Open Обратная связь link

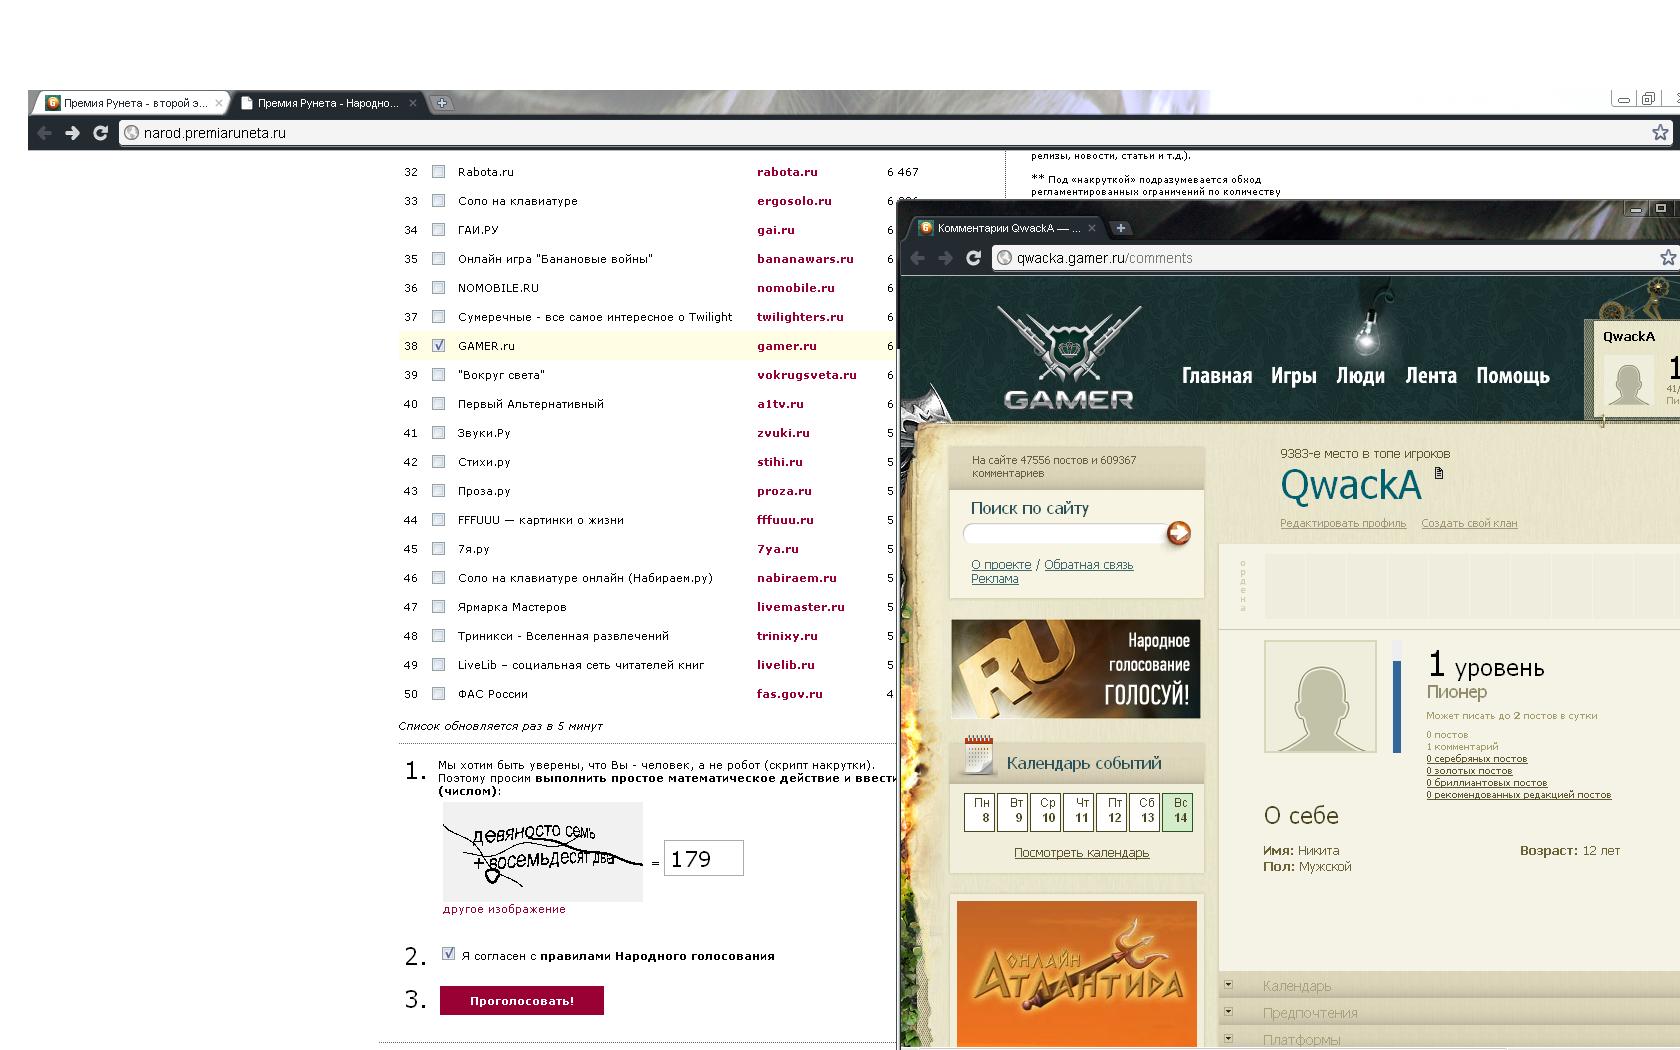point(1089,565)
